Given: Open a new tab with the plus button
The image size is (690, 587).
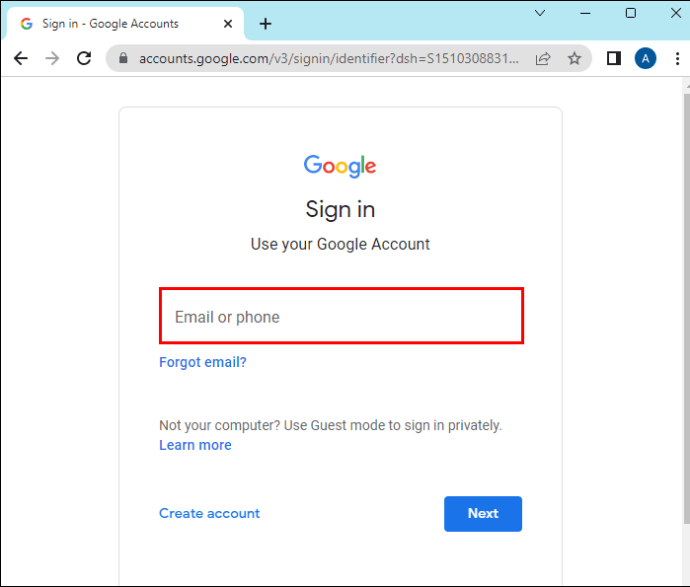Looking at the screenshot, I should click(x=265, y=24).
